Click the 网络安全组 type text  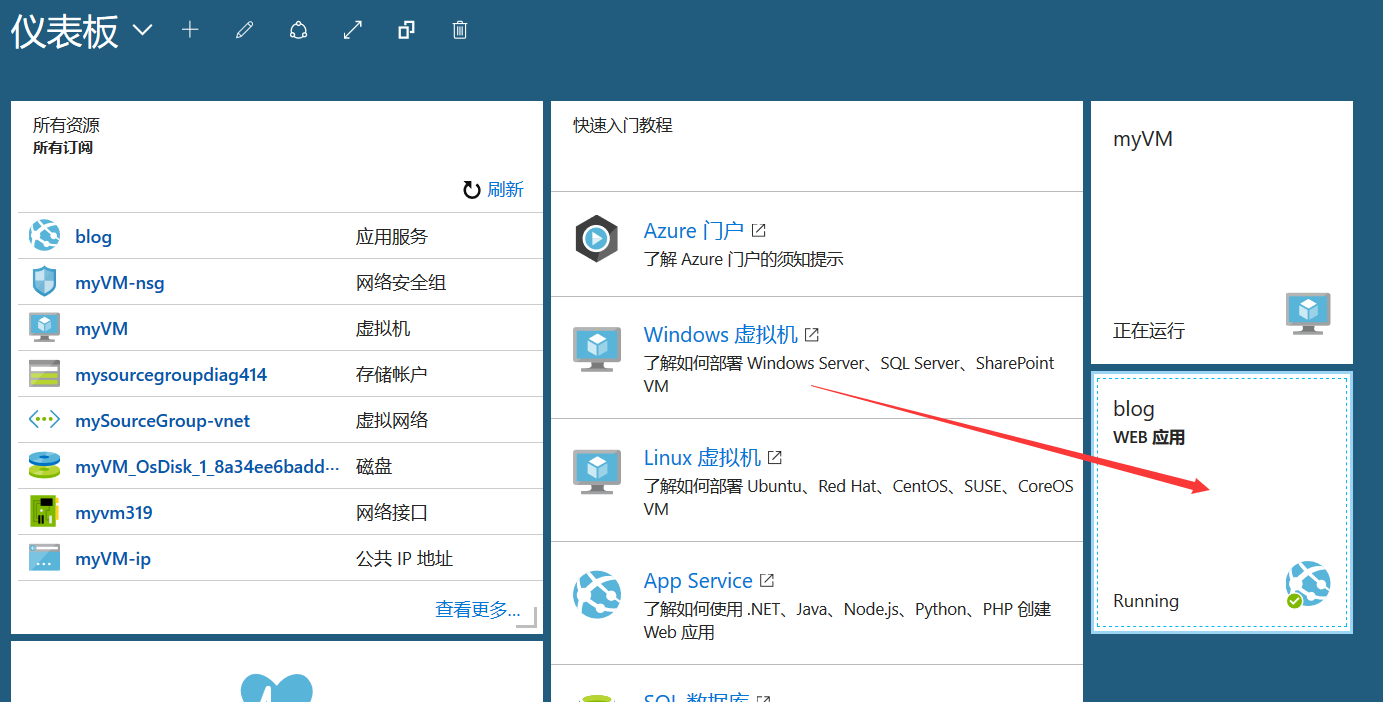tap(401, 283)
